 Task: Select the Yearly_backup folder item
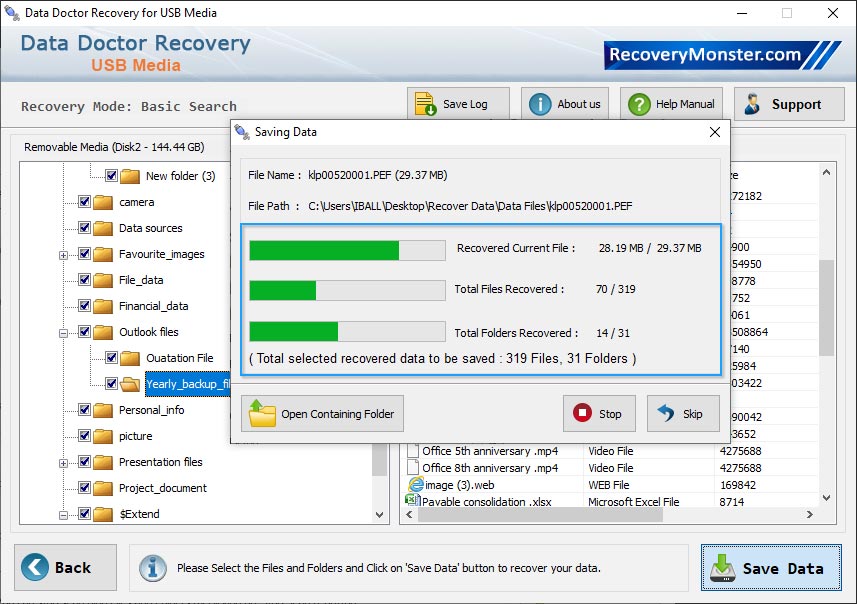[x=185, y=383]
